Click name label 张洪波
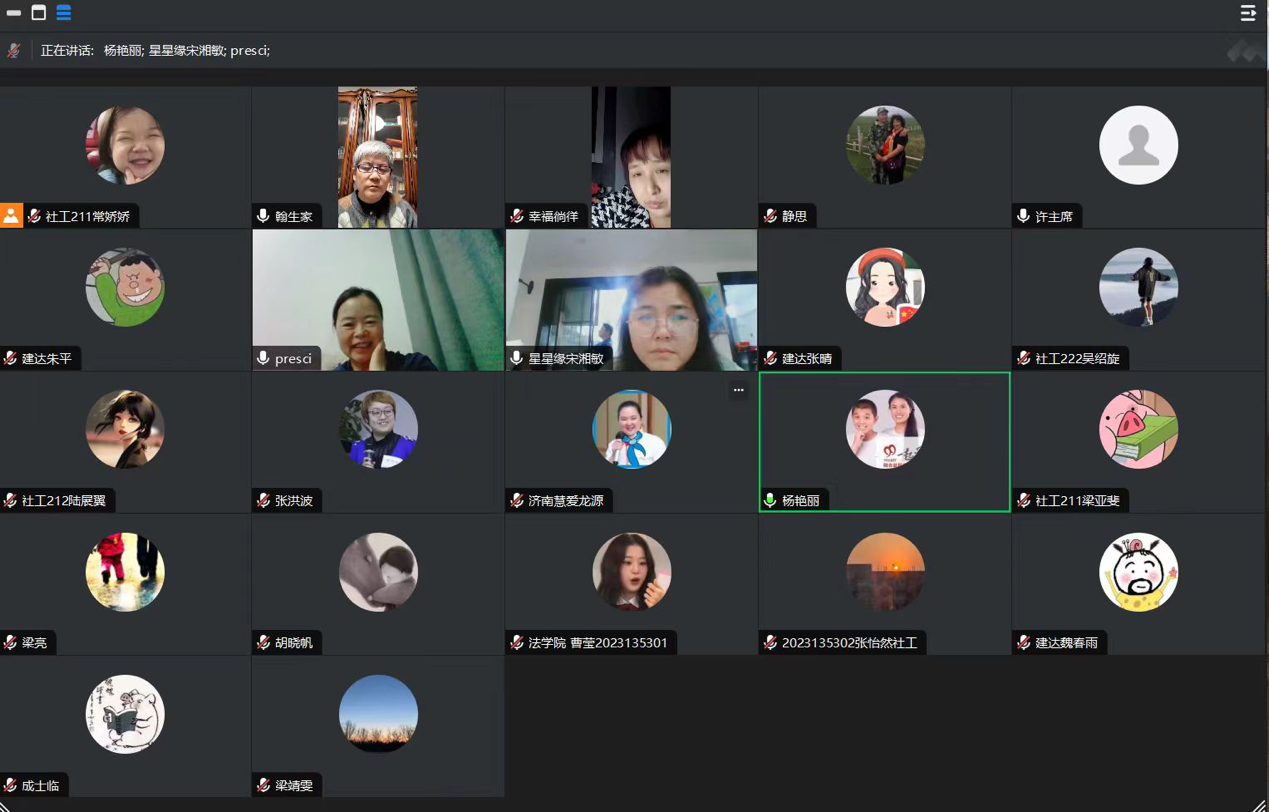This screenshot has height=812, width=1269. (294, 500)
